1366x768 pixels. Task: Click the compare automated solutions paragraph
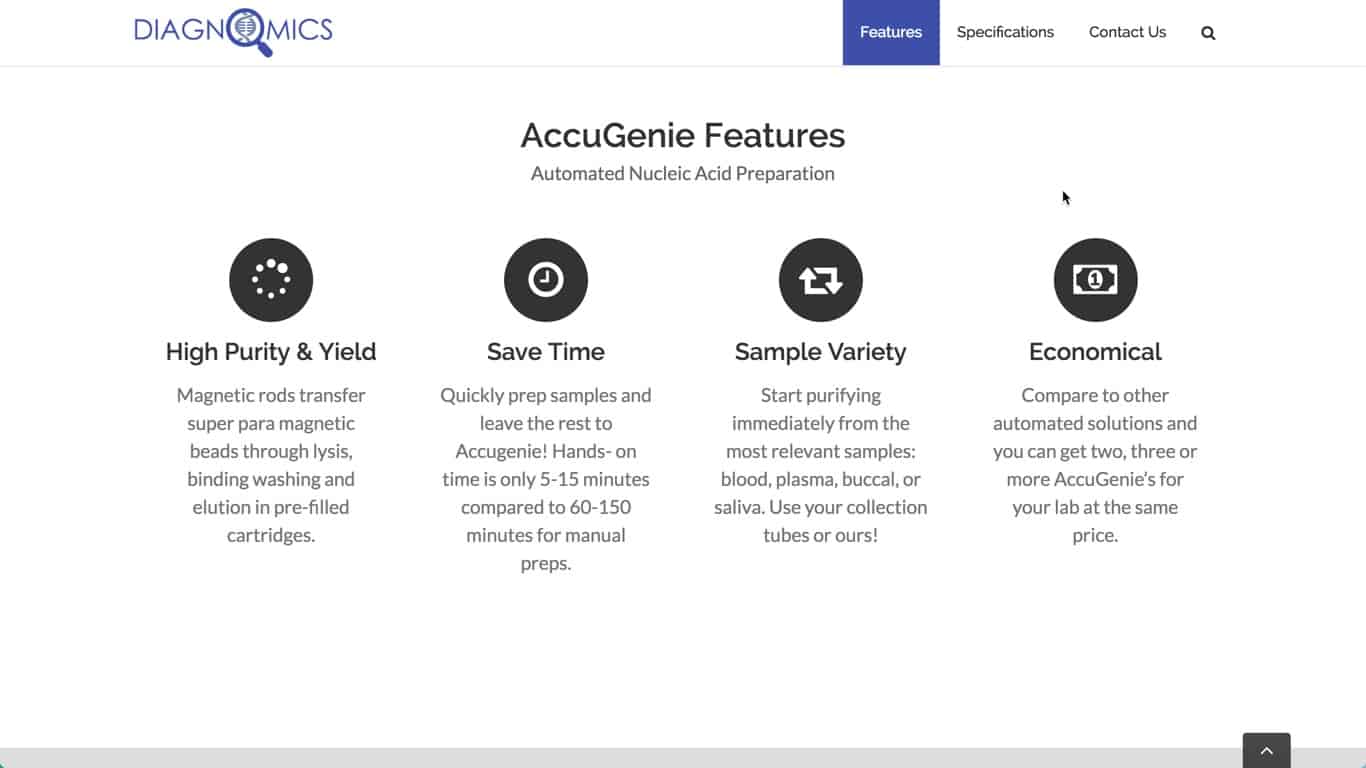click(x=1096, y=465)
